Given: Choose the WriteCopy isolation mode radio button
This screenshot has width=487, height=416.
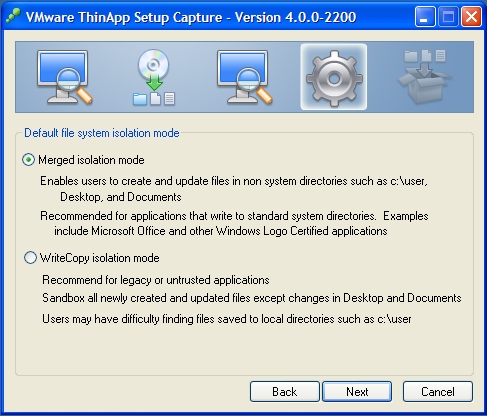Looking at the screenshot, I should tap(30, 258).
